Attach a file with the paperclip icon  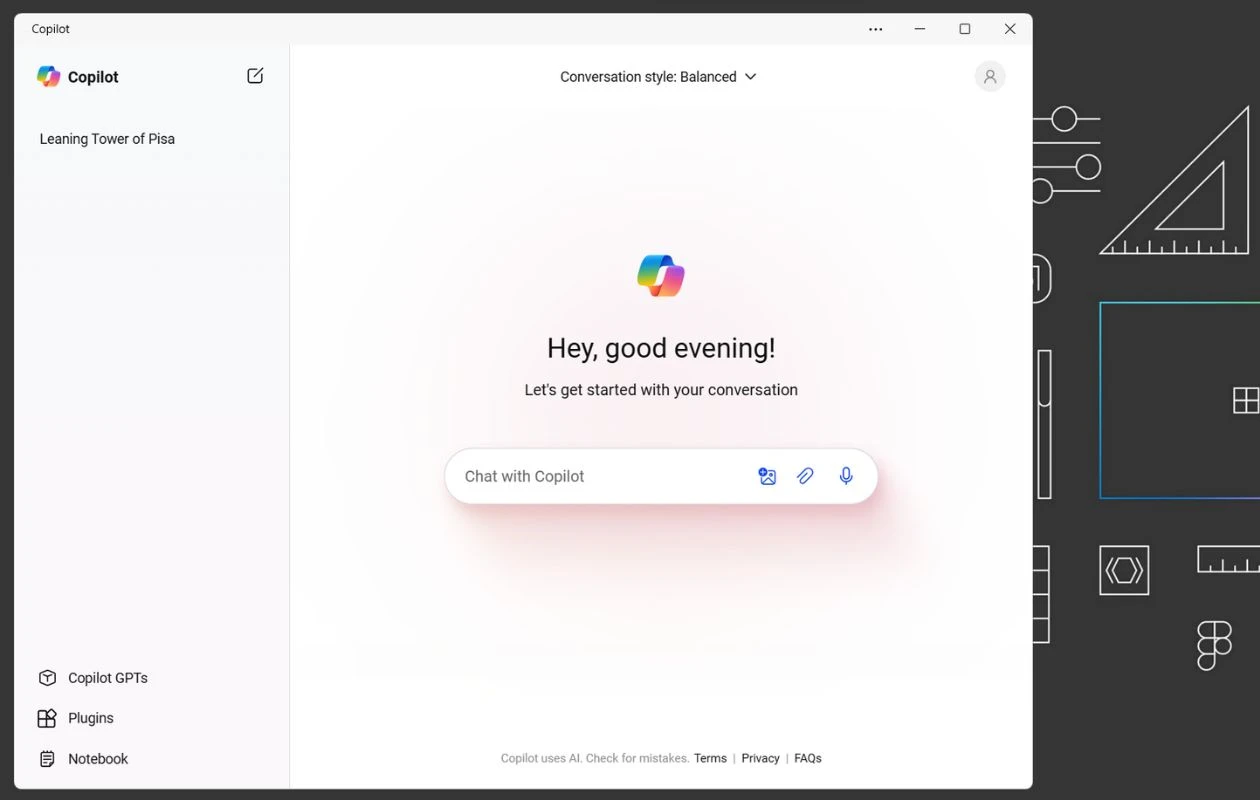click(805, 476)
